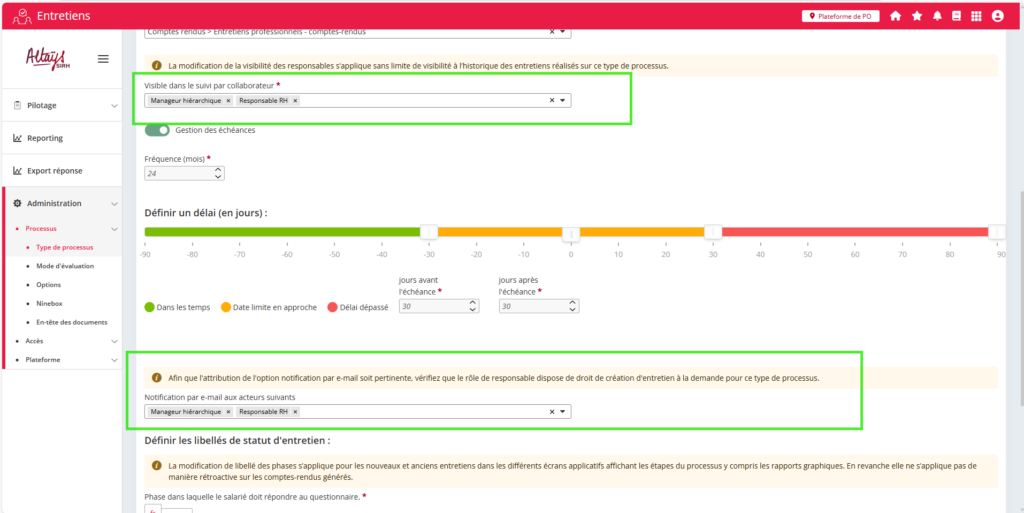
Task: Open the Visible dans le suivi dropdown arrow
Action: (x=563, y=101)
